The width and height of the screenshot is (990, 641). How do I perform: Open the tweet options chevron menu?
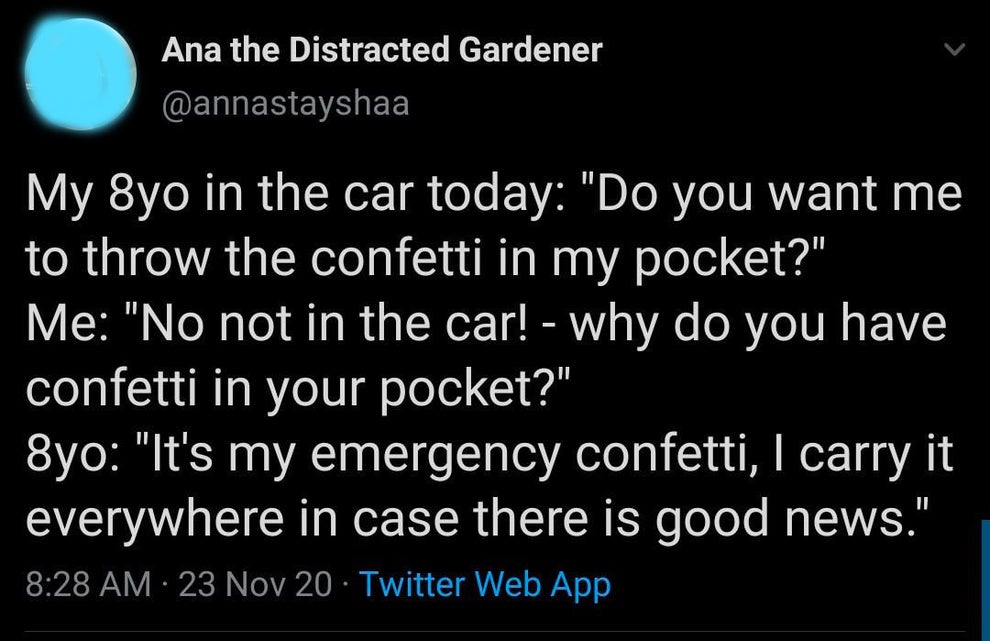[955, 50]
